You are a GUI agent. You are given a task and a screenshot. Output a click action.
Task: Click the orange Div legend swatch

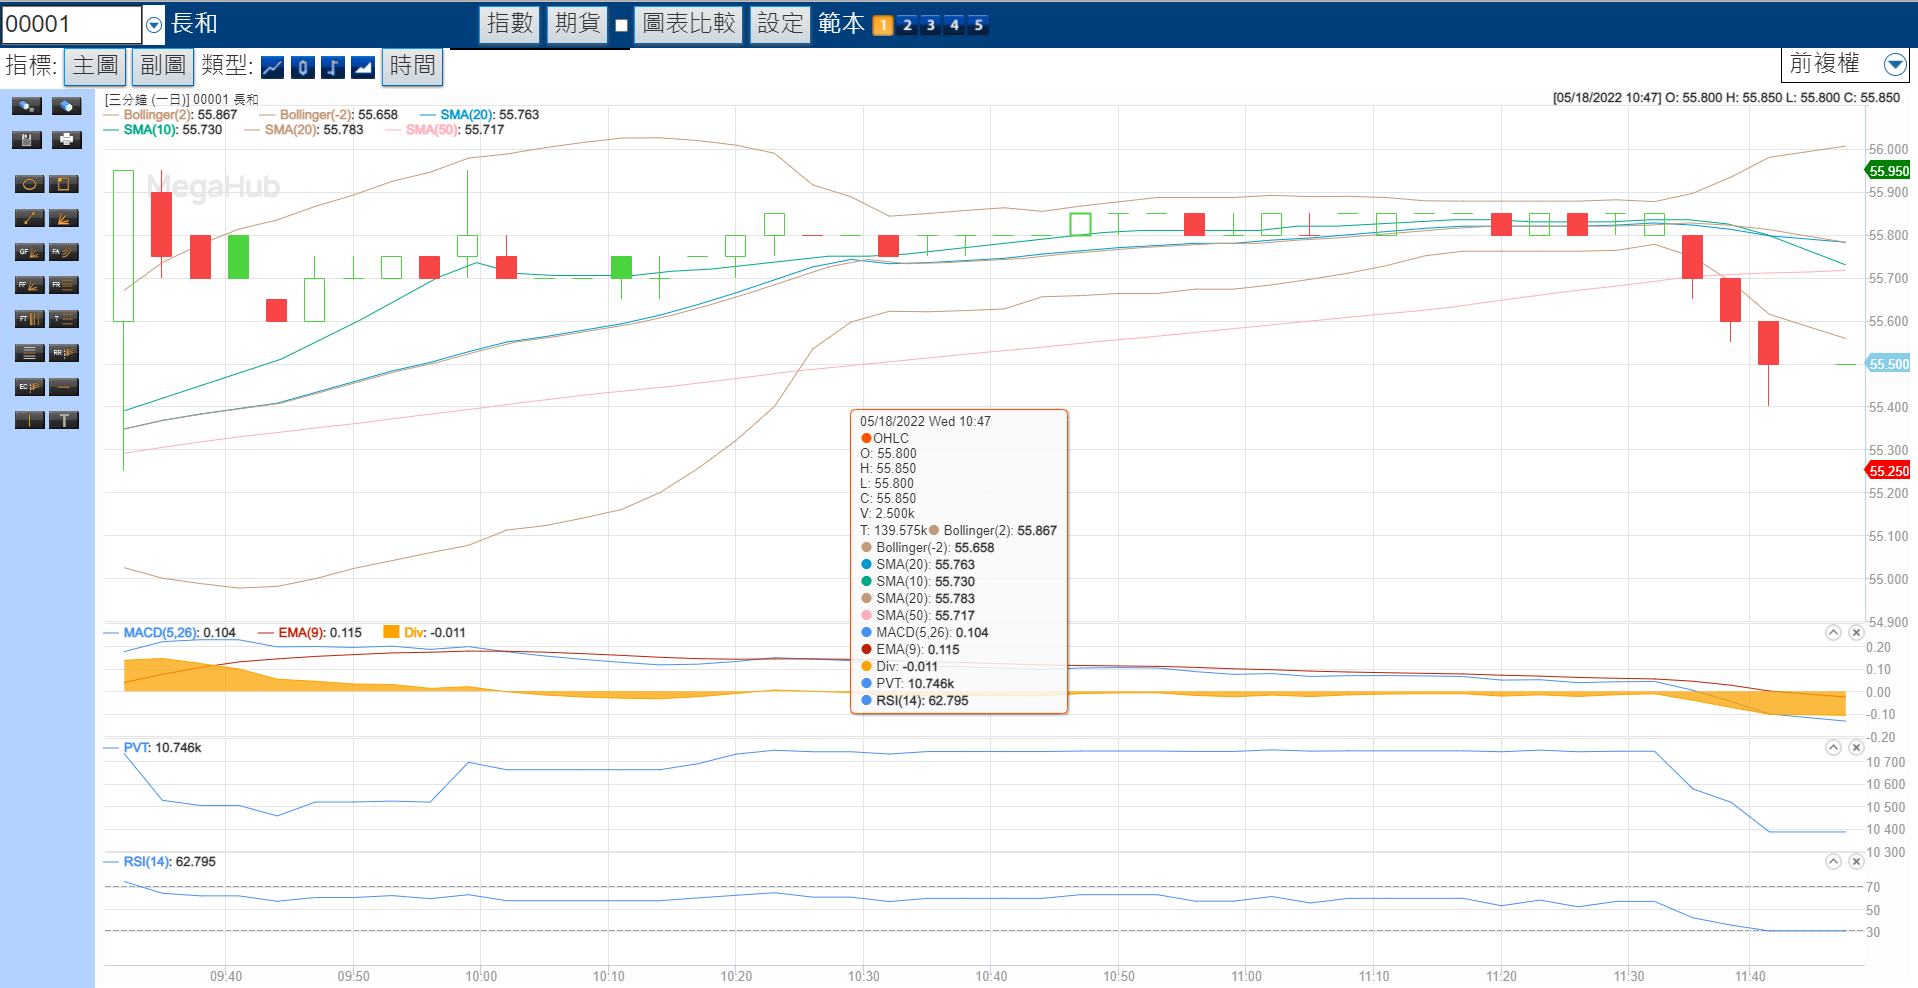click(391, 632)
